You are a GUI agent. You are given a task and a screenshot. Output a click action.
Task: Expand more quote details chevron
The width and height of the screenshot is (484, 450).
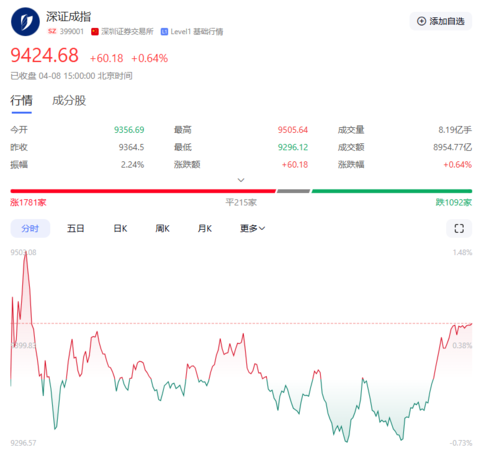click(x=241, y=180)
